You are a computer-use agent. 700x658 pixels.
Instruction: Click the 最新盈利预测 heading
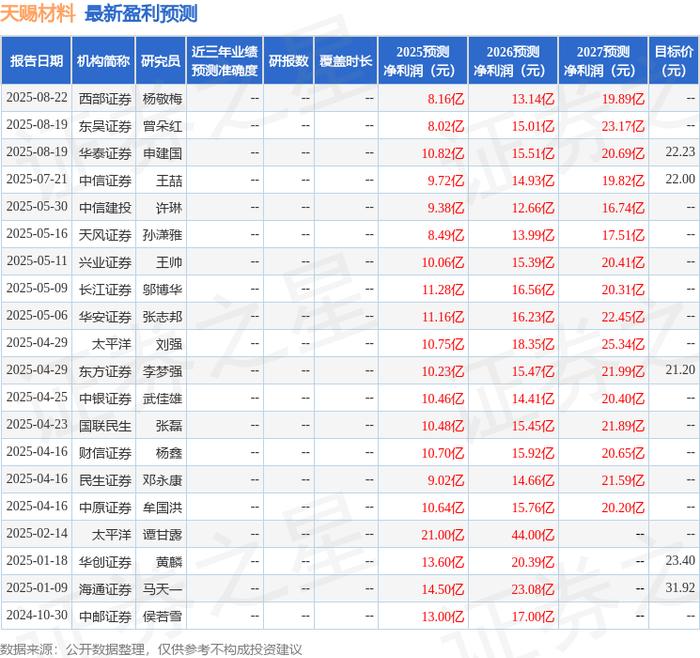[x=141, y=13]
